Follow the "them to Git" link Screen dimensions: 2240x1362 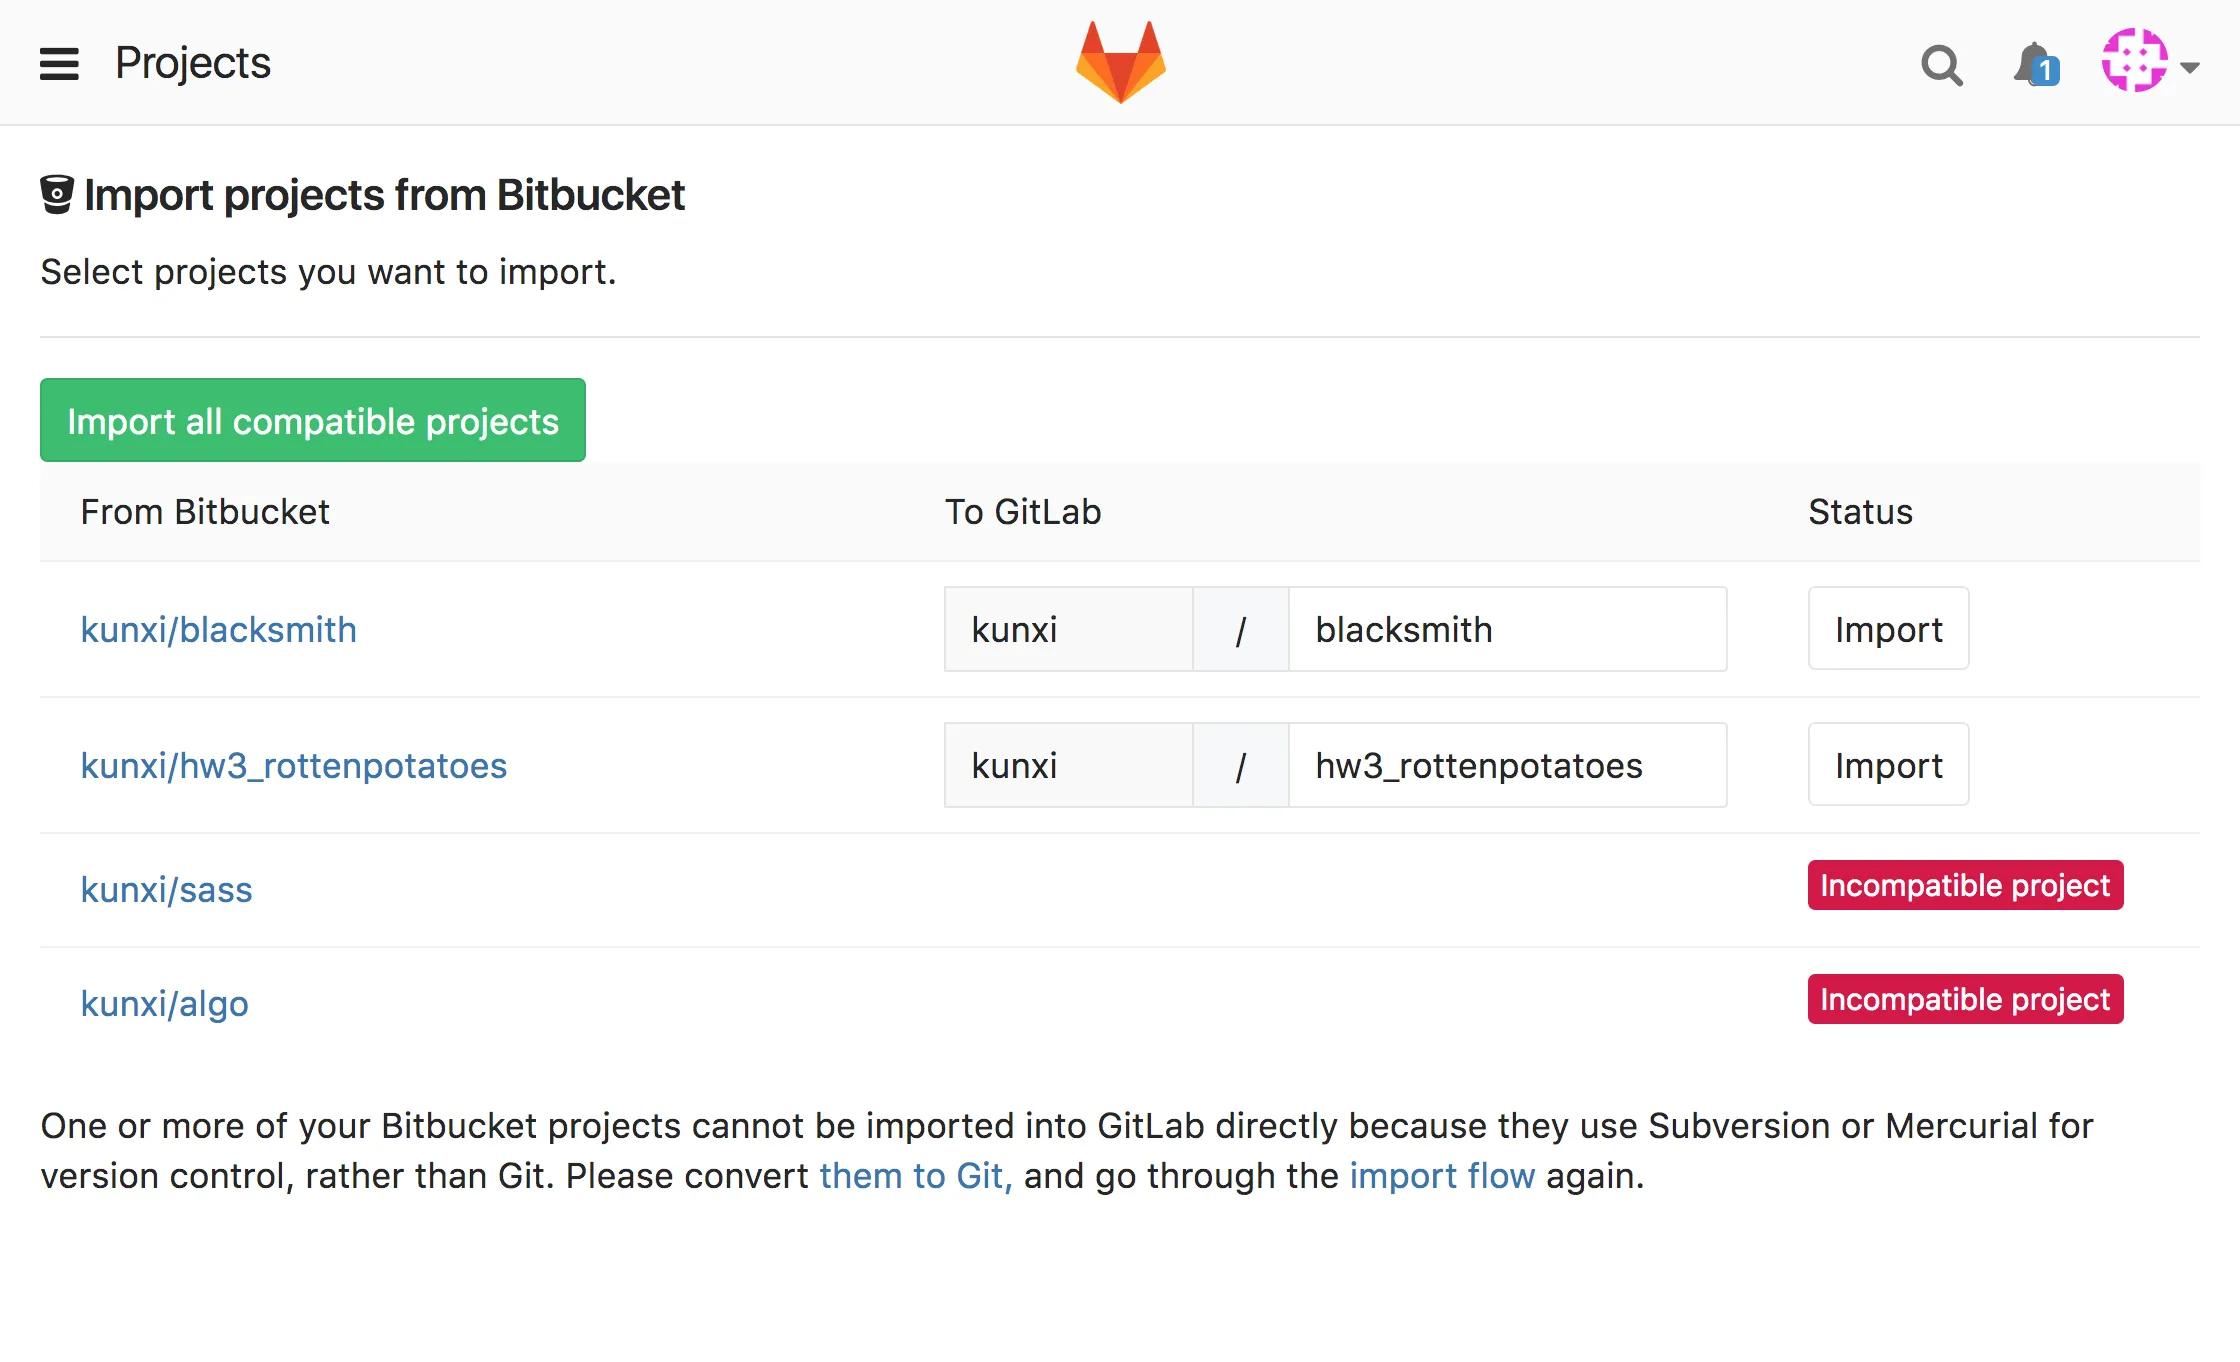[x=915, y=1176]
